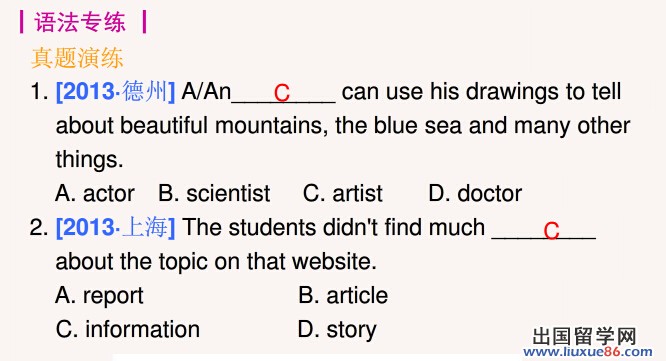
Task: Select answer option C. artist
Action: pos(343,194)
